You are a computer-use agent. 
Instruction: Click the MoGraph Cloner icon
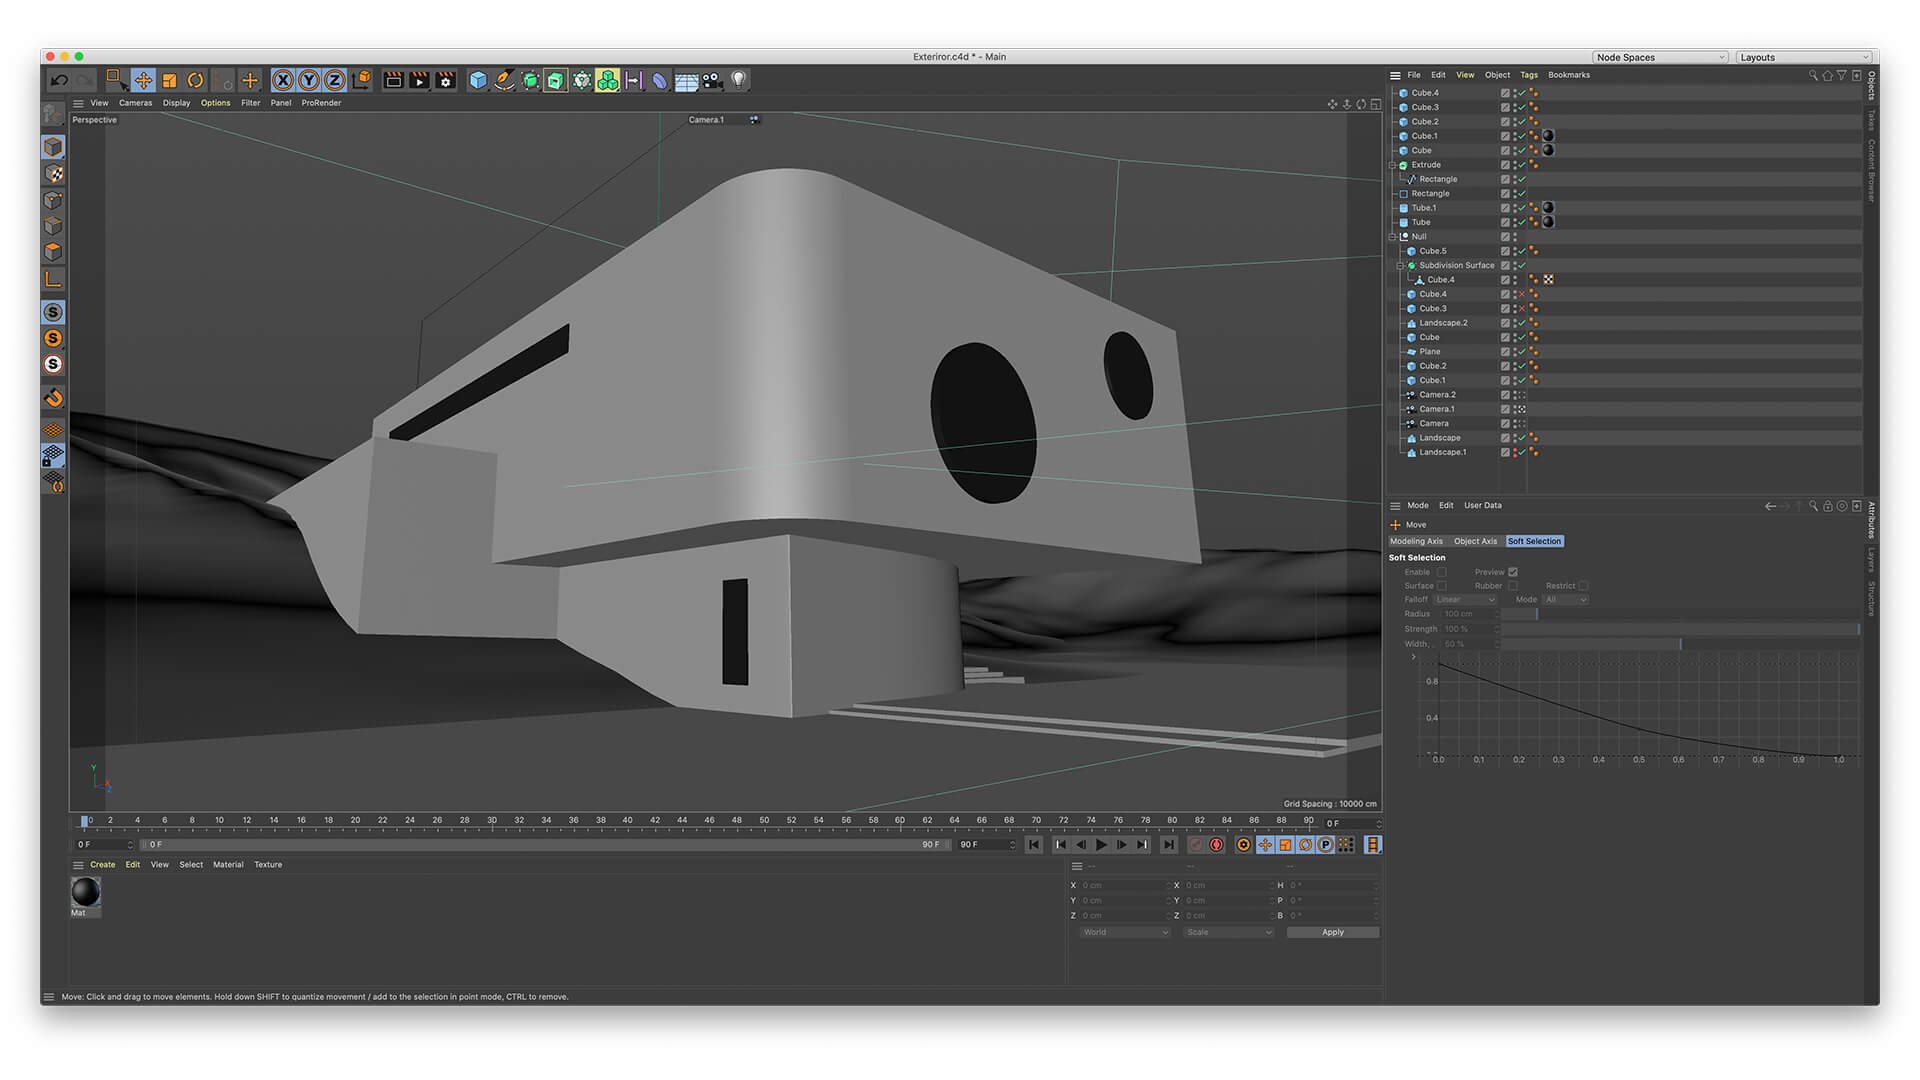(x=607, y=81)
